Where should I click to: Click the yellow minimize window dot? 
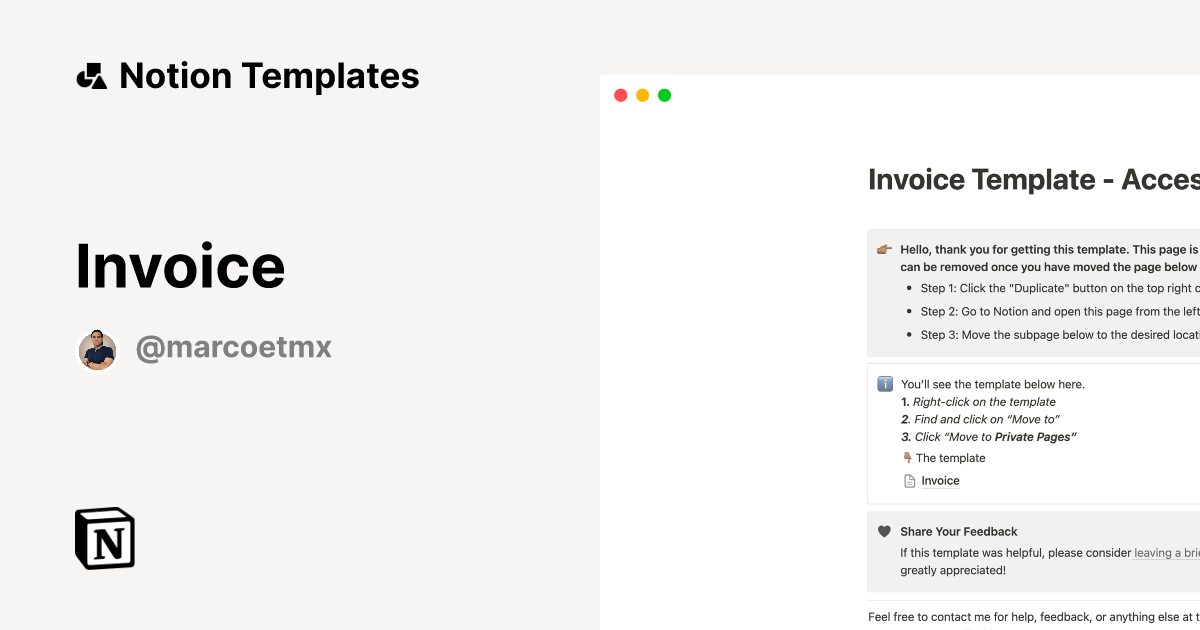pyautogui.click(x=642, y=95)
